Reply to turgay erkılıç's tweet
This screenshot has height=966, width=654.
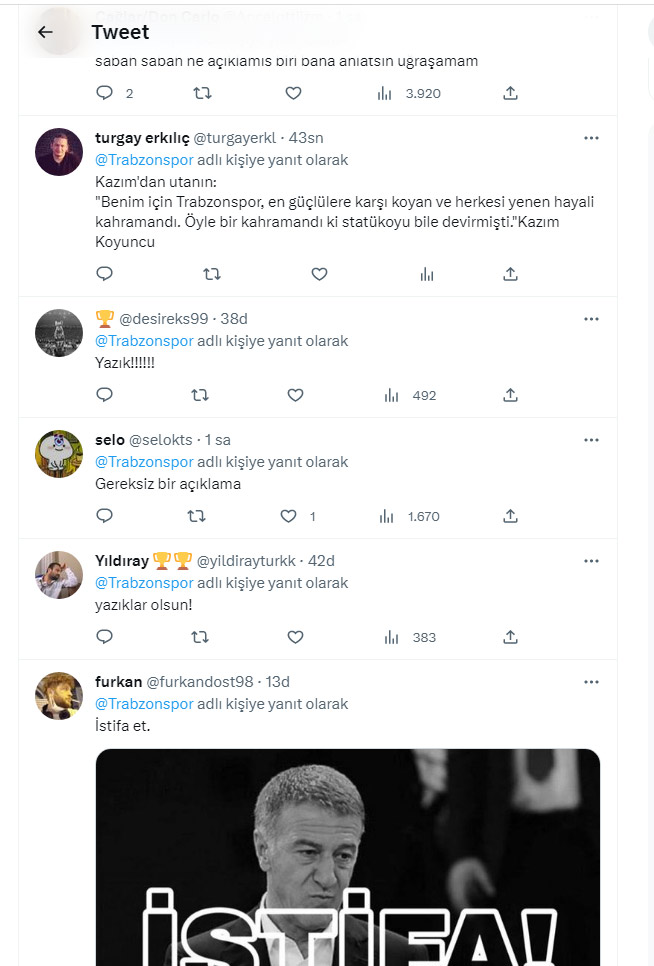click(105, 274)
